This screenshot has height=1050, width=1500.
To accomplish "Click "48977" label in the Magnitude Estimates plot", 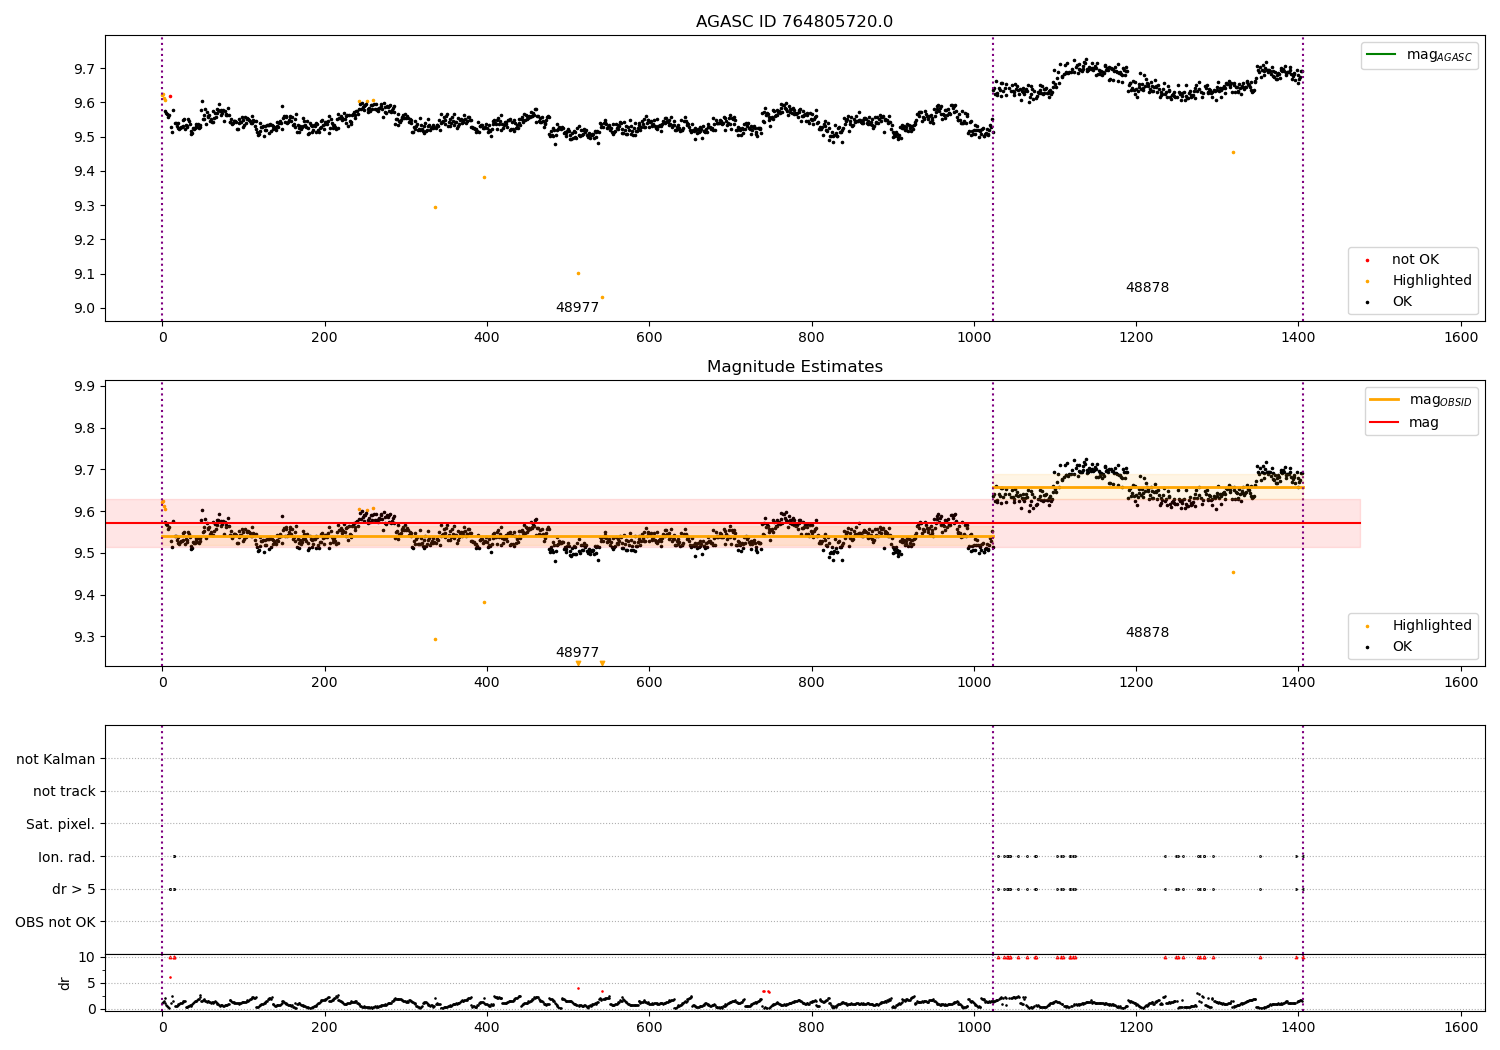I will coord(577,653).
